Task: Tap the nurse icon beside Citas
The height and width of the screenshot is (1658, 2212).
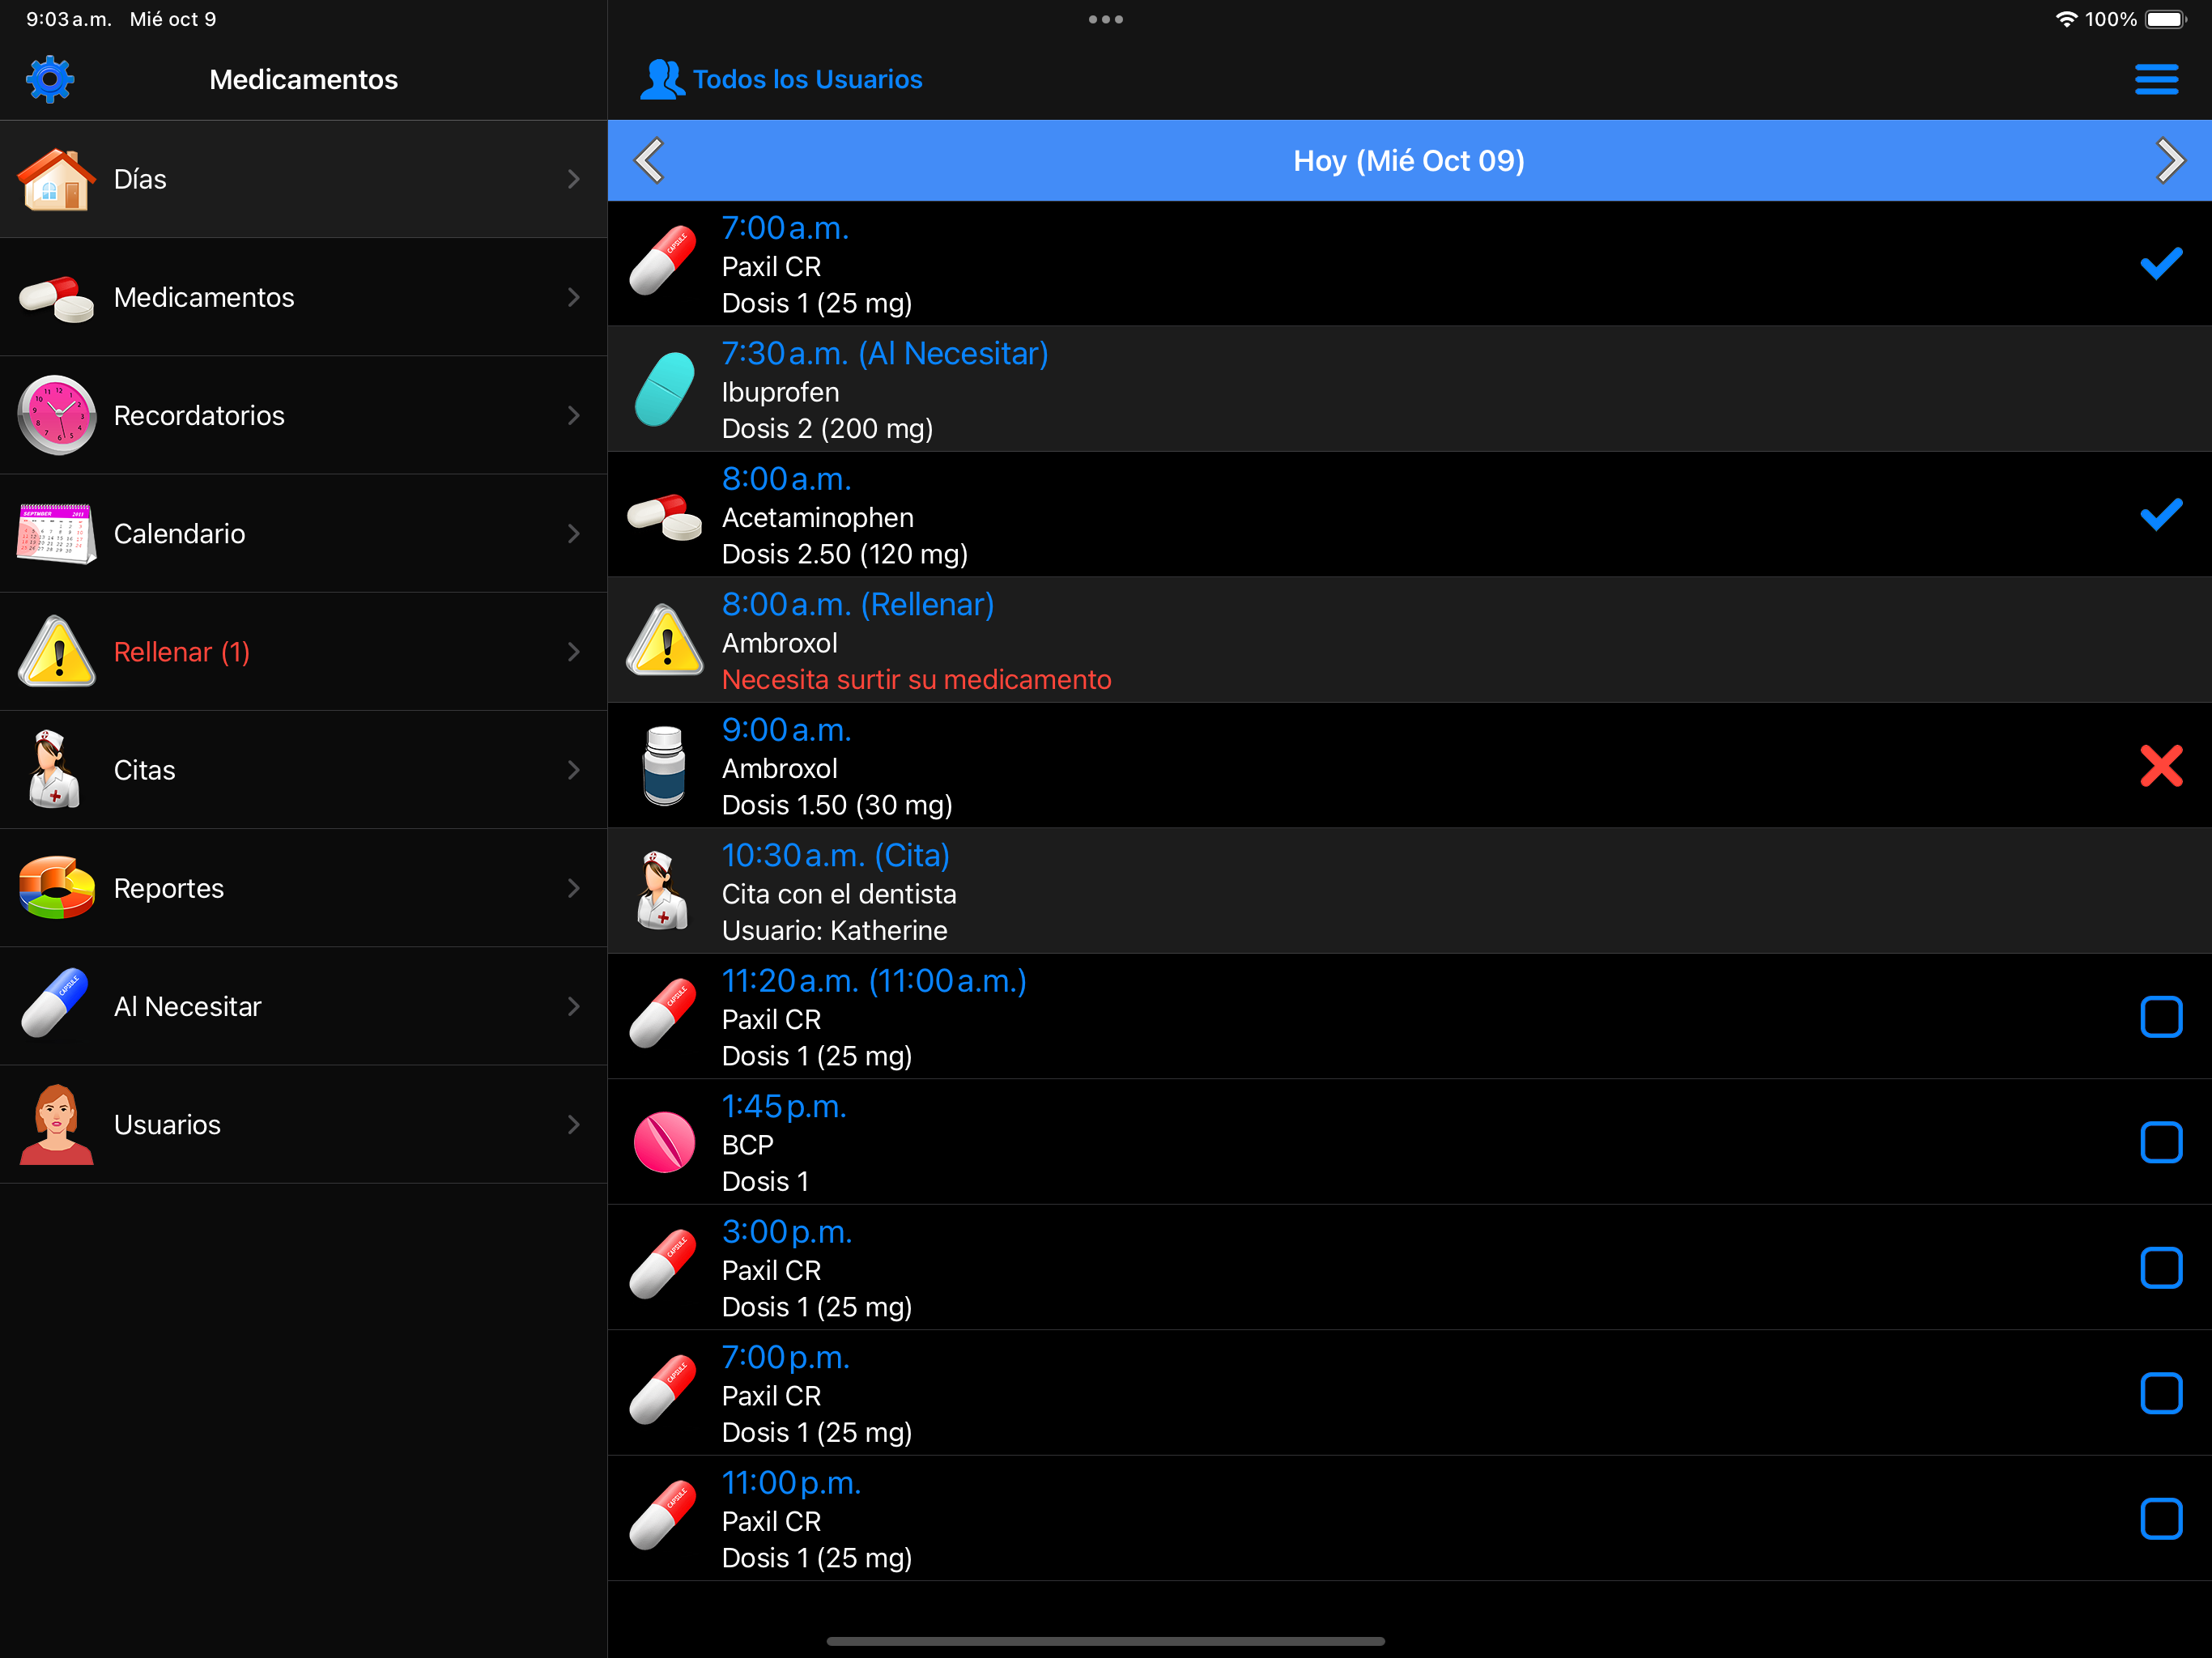Action: tap(54, 769)
